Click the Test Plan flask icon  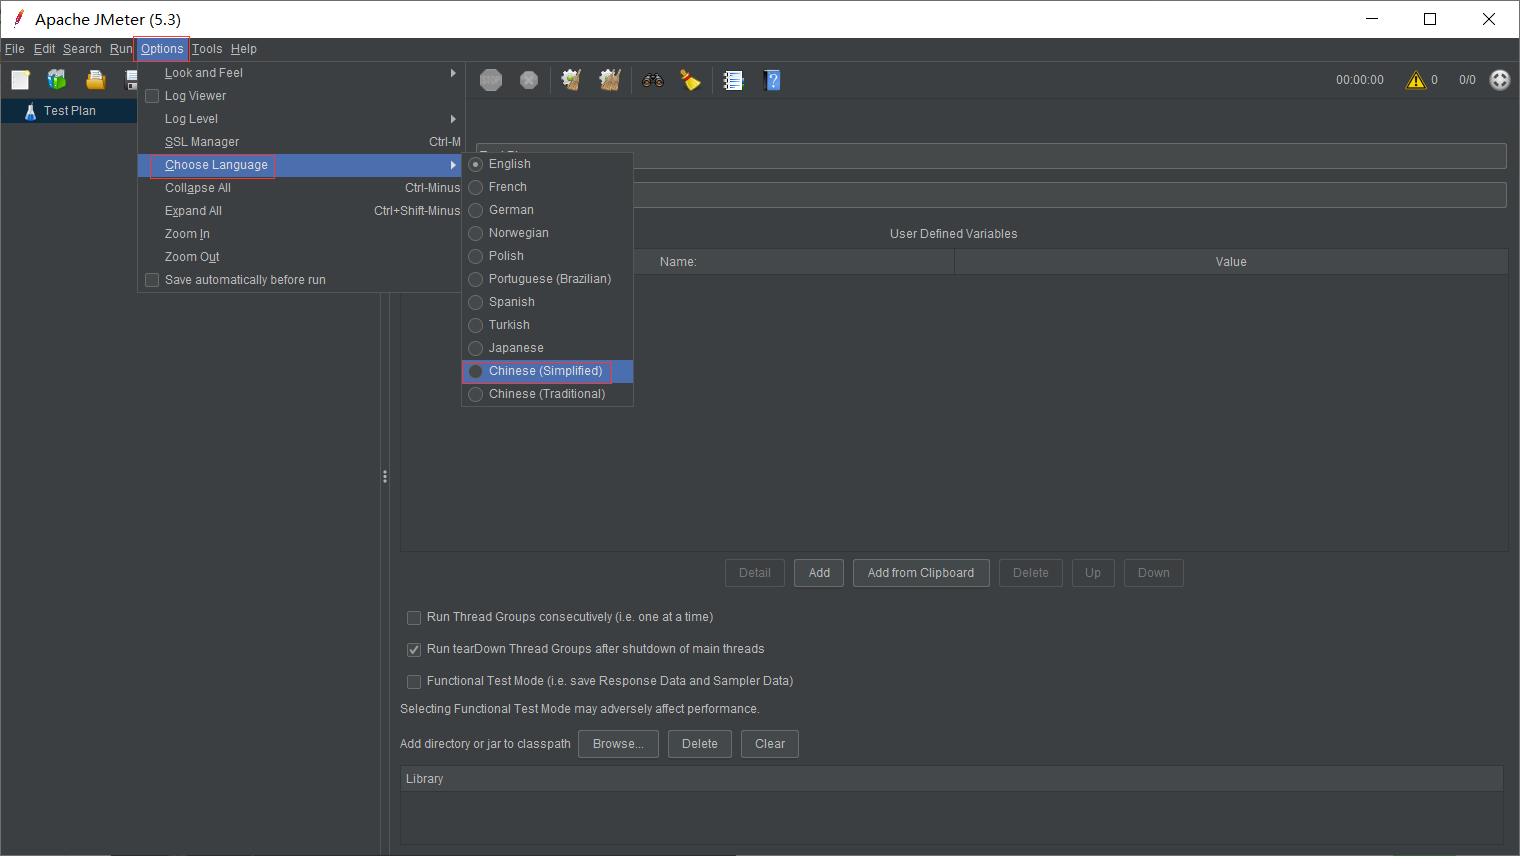point(30,111)
